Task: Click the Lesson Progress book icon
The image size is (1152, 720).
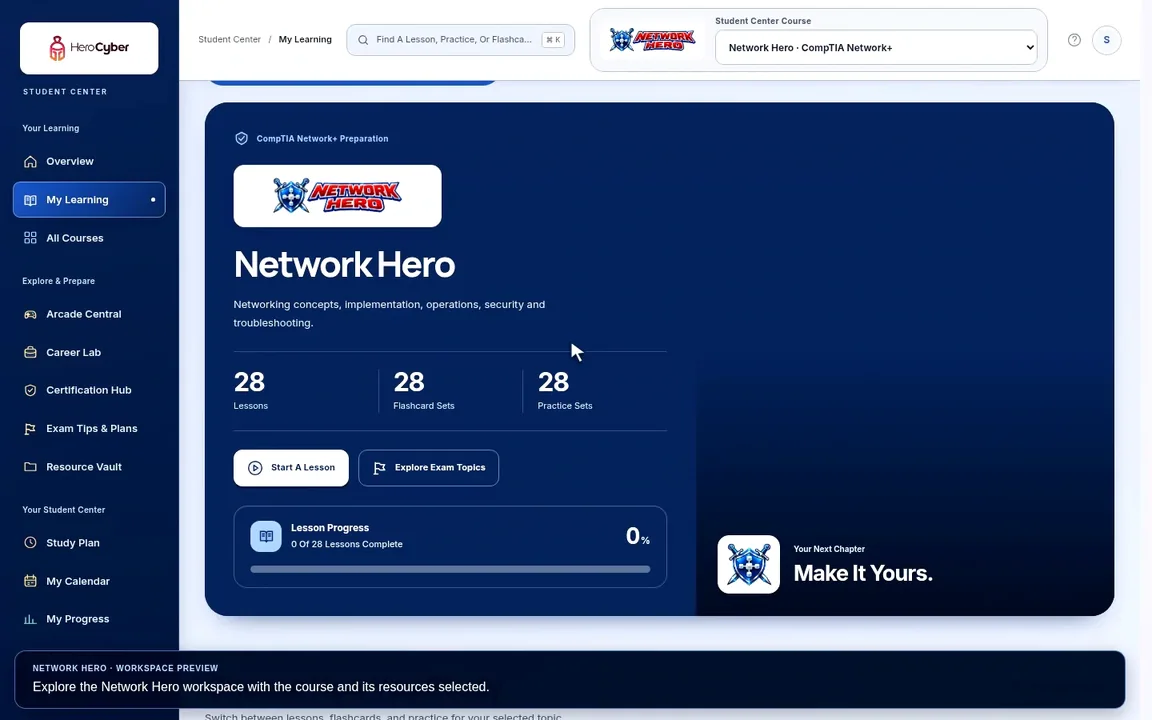Action: click(x=266, y=536)
